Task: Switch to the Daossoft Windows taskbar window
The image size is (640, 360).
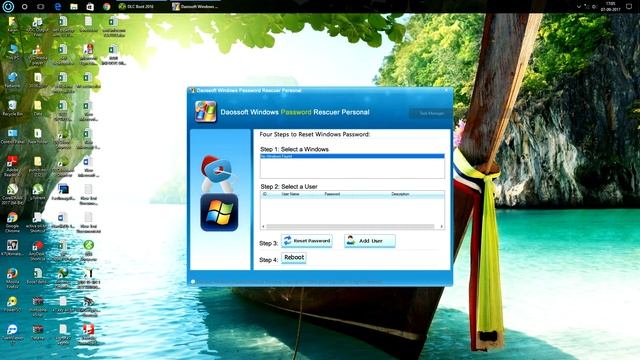Action: [195, 7]
